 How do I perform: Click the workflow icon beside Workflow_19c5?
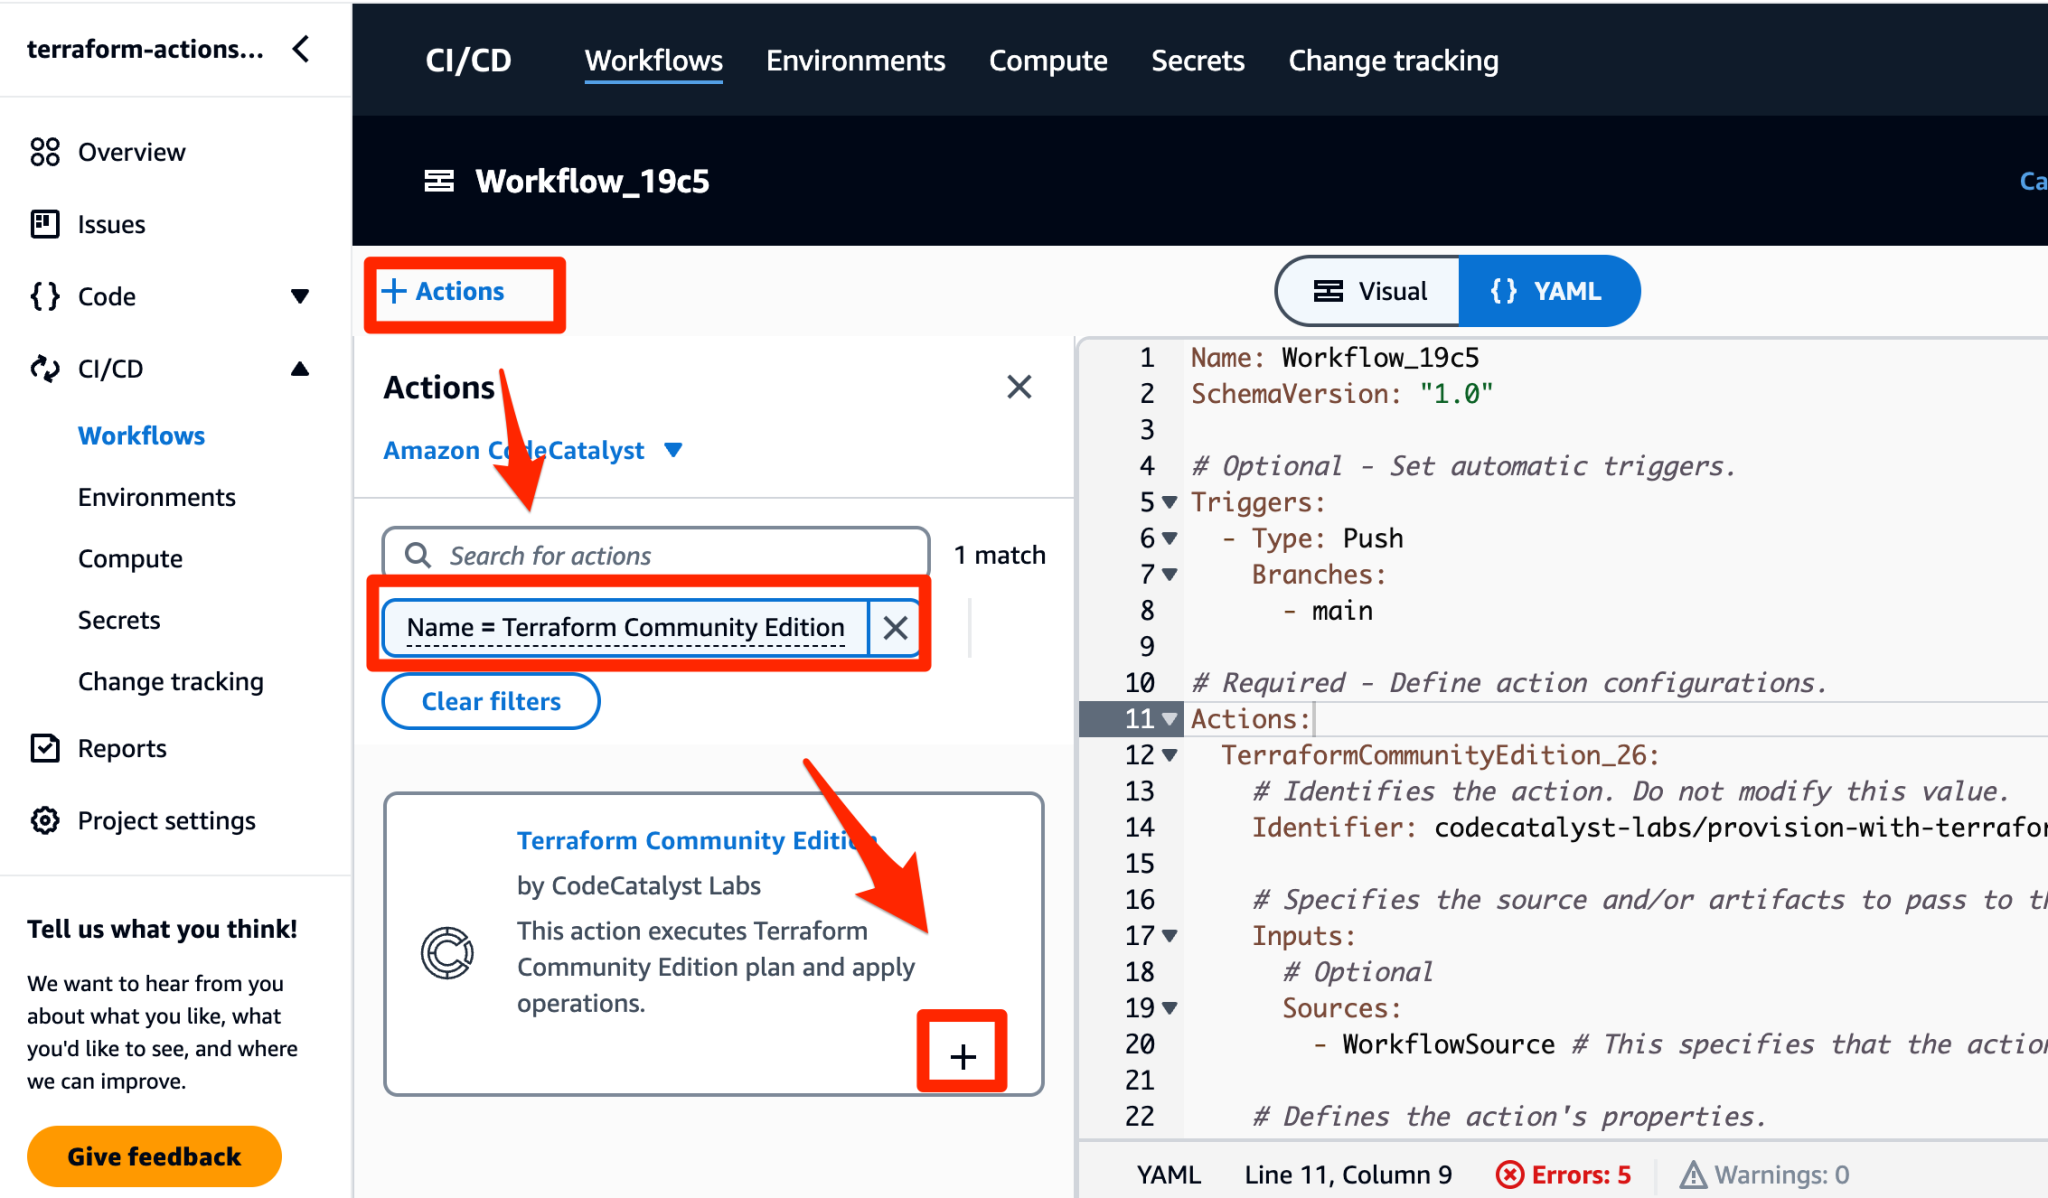pyautogui.click(x=438, y=181)
